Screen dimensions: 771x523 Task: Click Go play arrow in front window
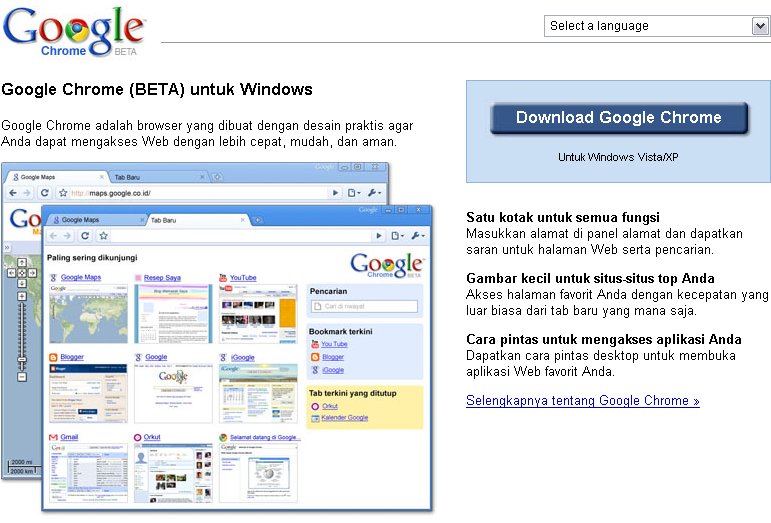379,236
